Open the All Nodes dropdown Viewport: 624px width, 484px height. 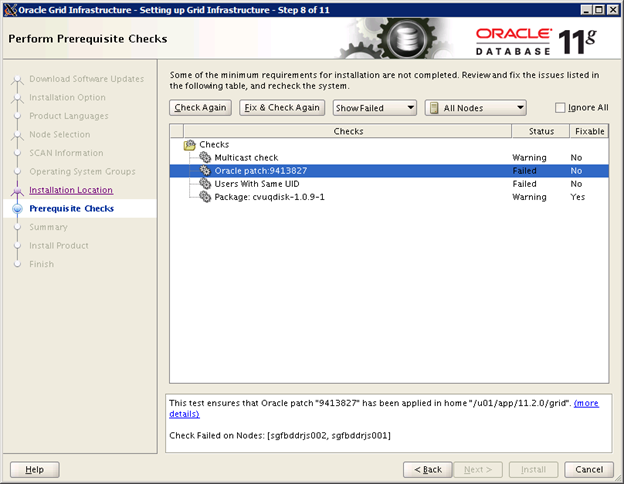[476, 108]
